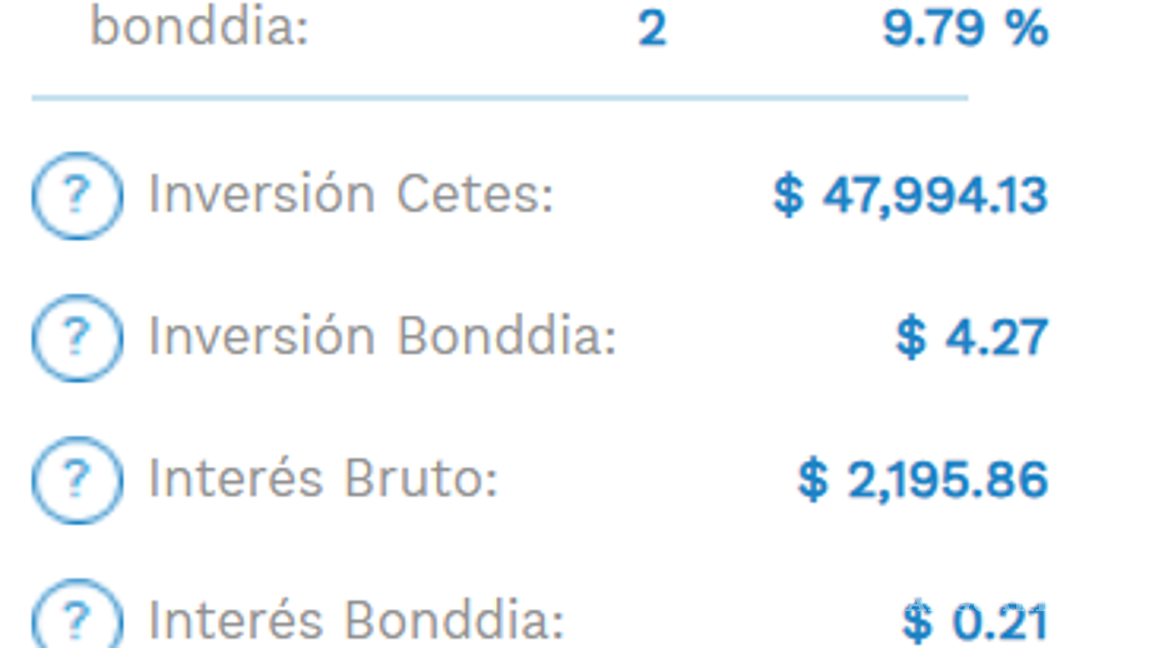Click the horizontal divider line
The width and height of the screenshot is (1152, 648).
[500, 97]
